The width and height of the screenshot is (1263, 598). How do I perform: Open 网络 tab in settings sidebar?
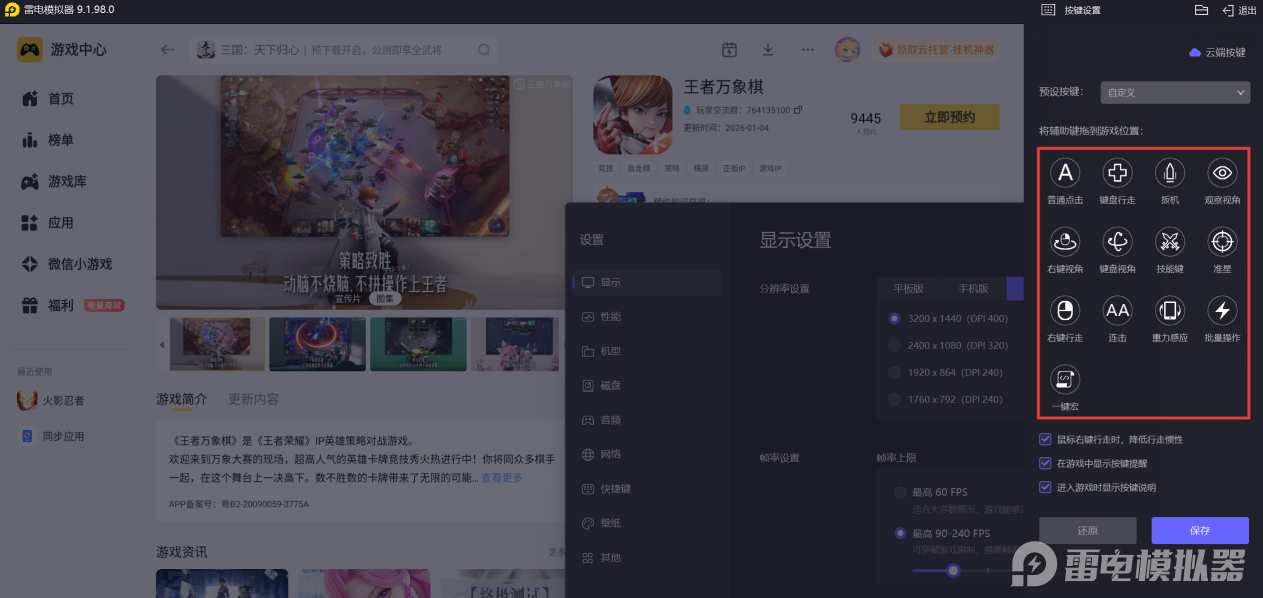(x=647, y=454)
